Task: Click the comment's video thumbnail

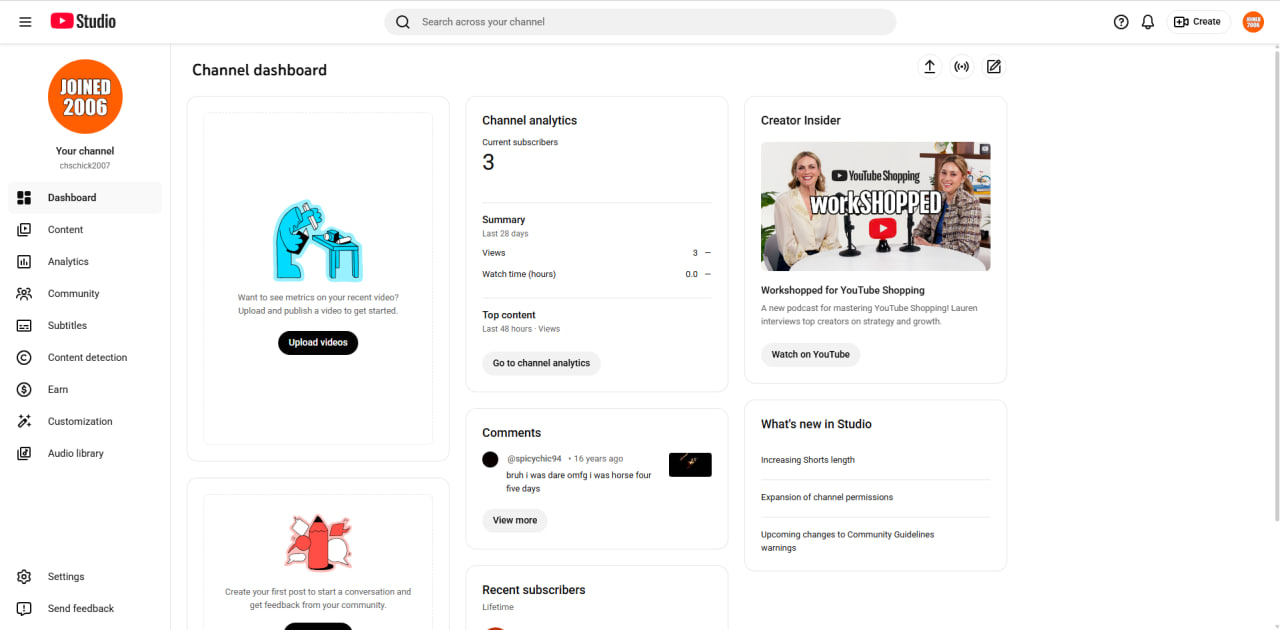Action: click(x=690, y=464)
